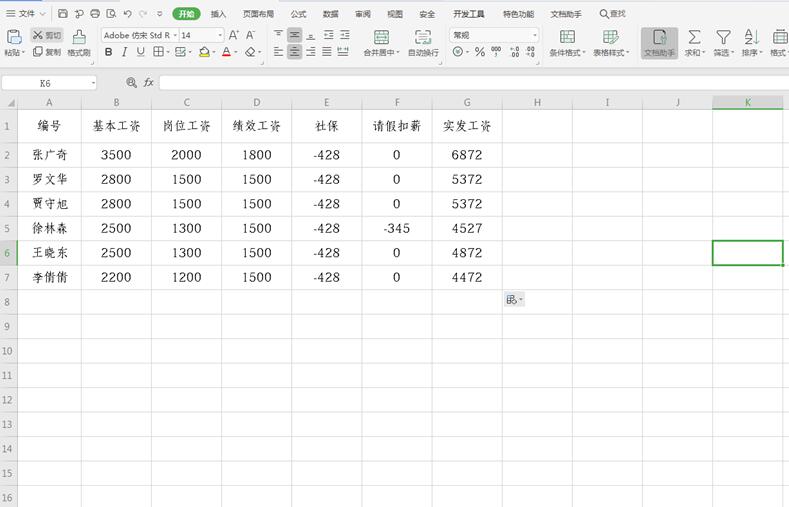Screen dimensions: 789x507
Task: Click the red font color A button
Action: click(226, 52)
